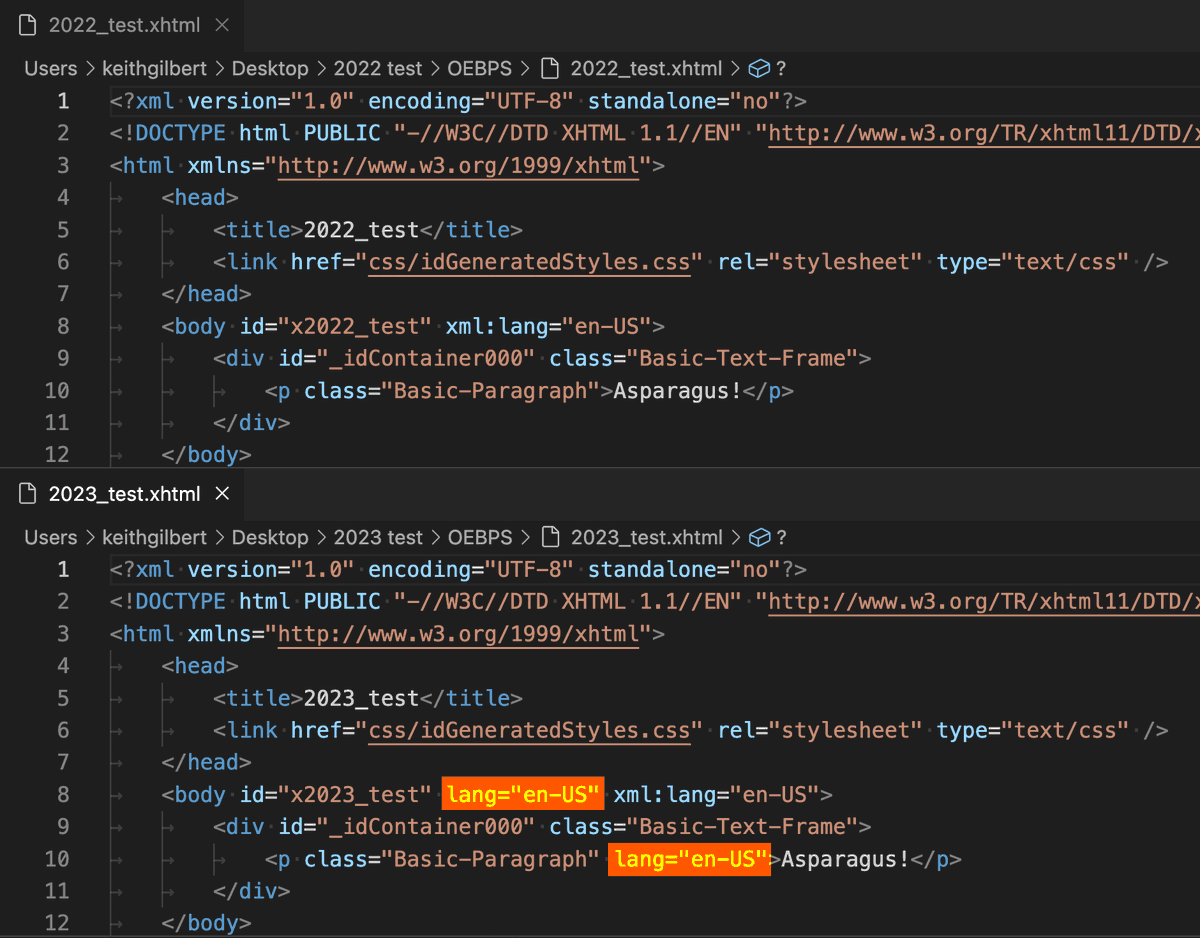1200x938 pixels.
Task: Click w3.org/1999/xhtml link in top editor
Action: (x=458, y=165)
